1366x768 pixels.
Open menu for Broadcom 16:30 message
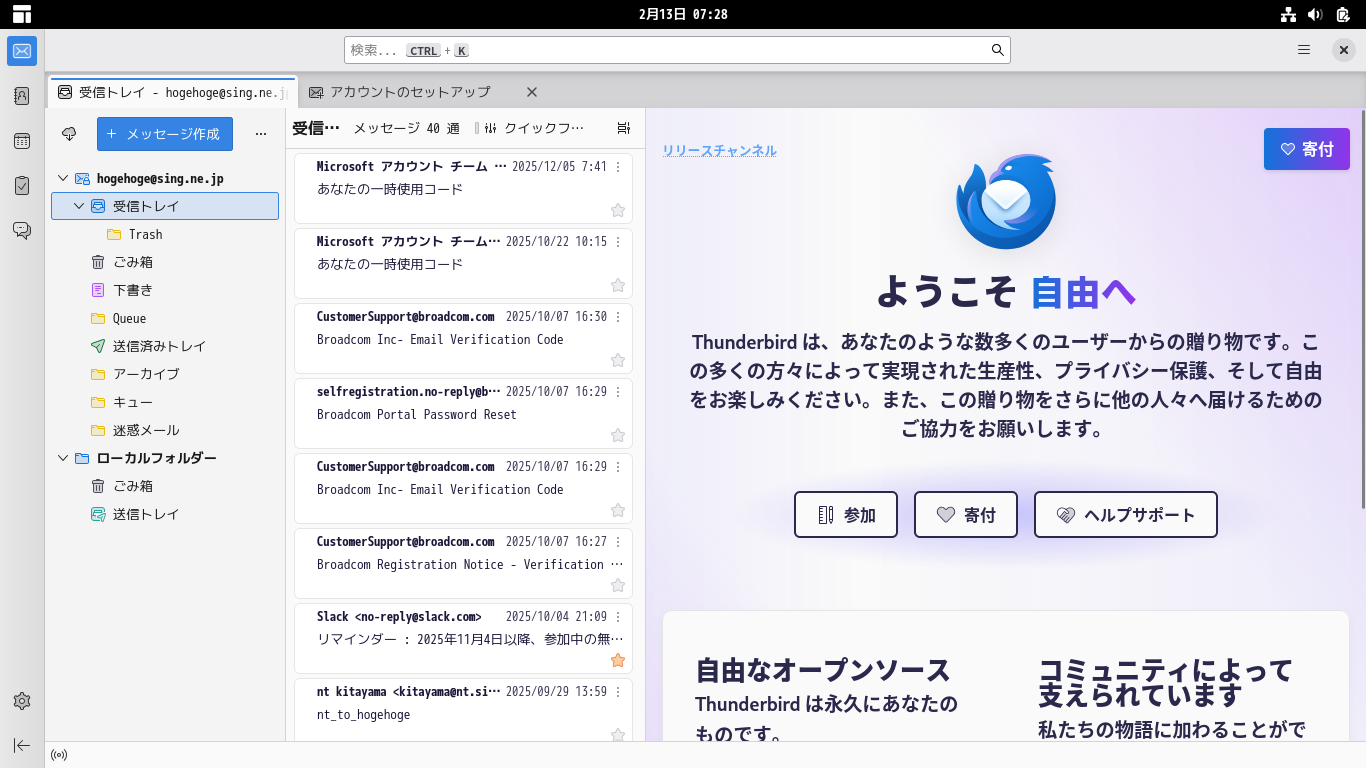[x=618, y=317]
